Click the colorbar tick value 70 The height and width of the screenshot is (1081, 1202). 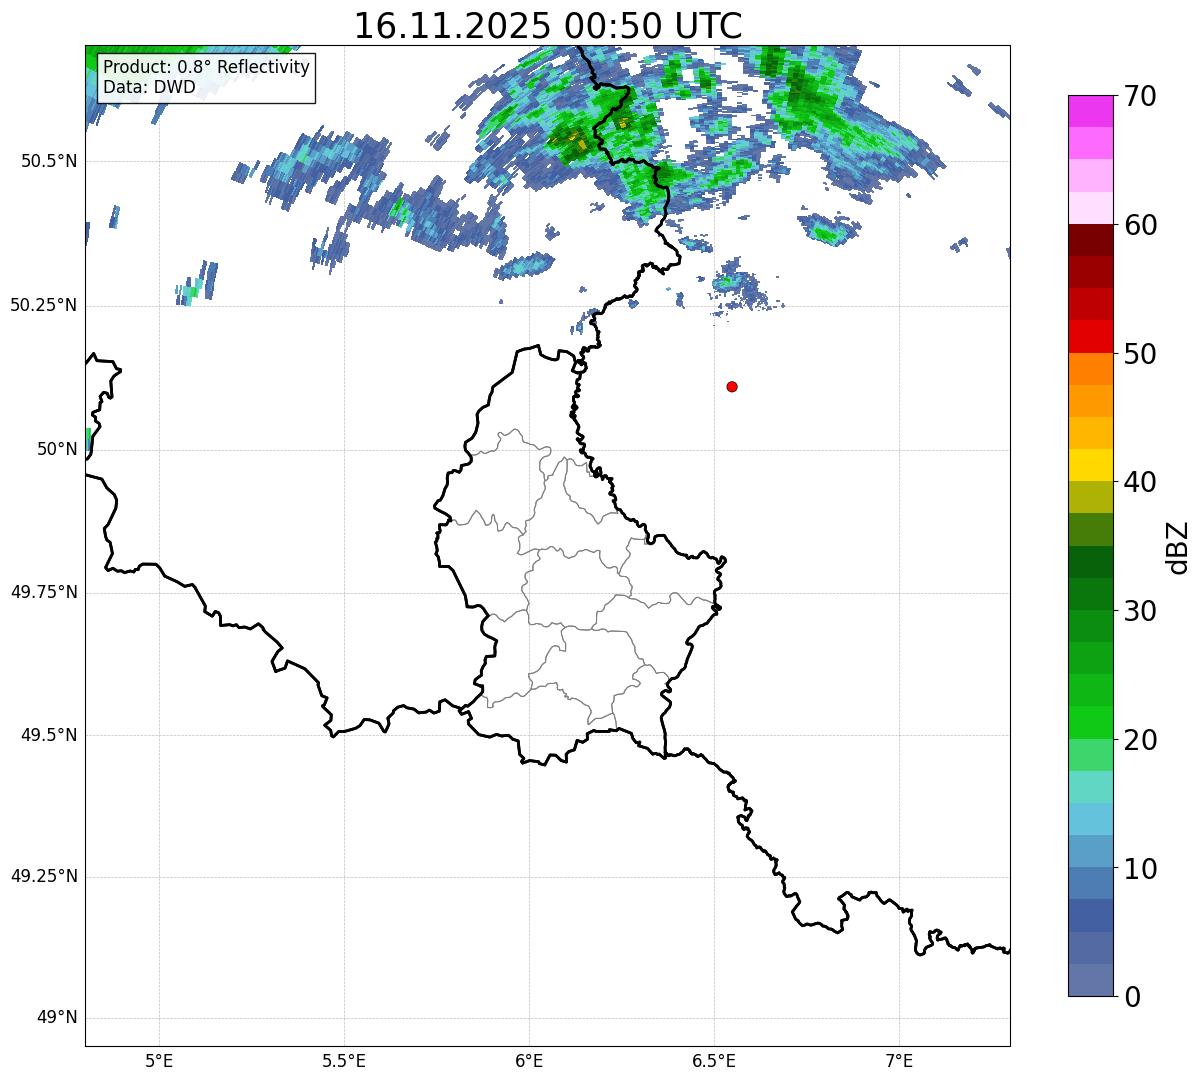1140,97
